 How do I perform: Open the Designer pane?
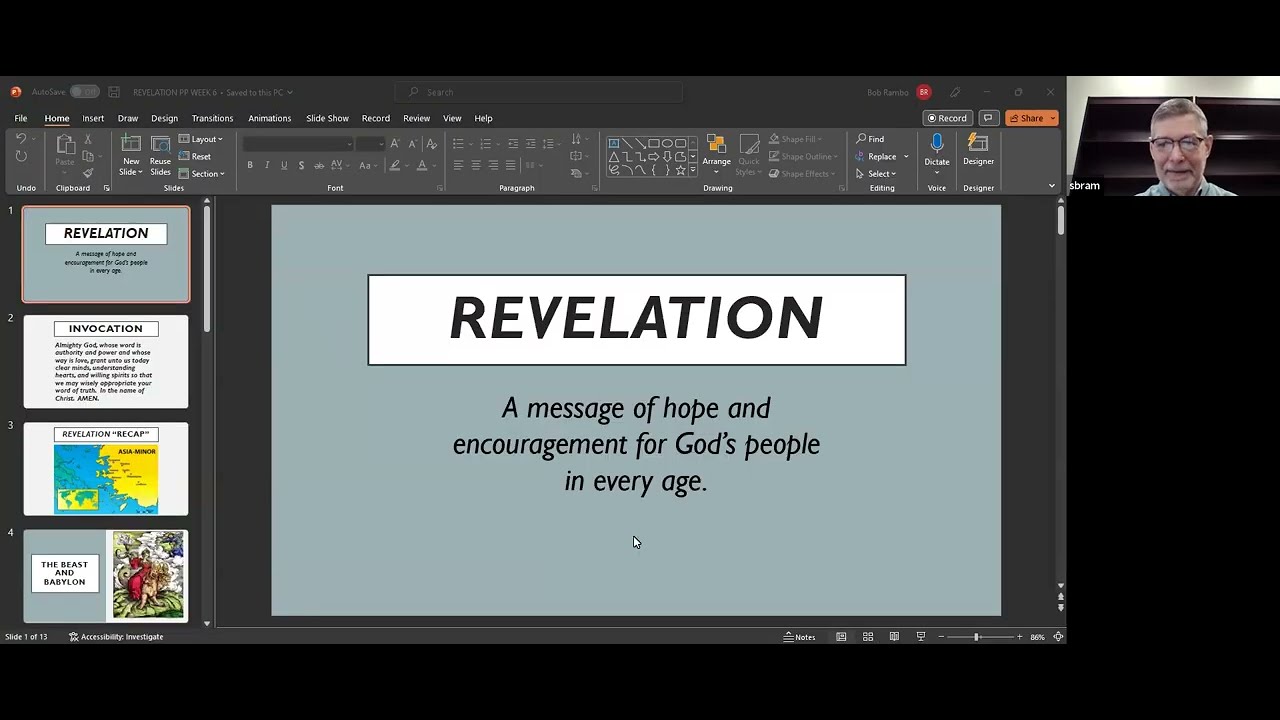click(x=978, y=151)
